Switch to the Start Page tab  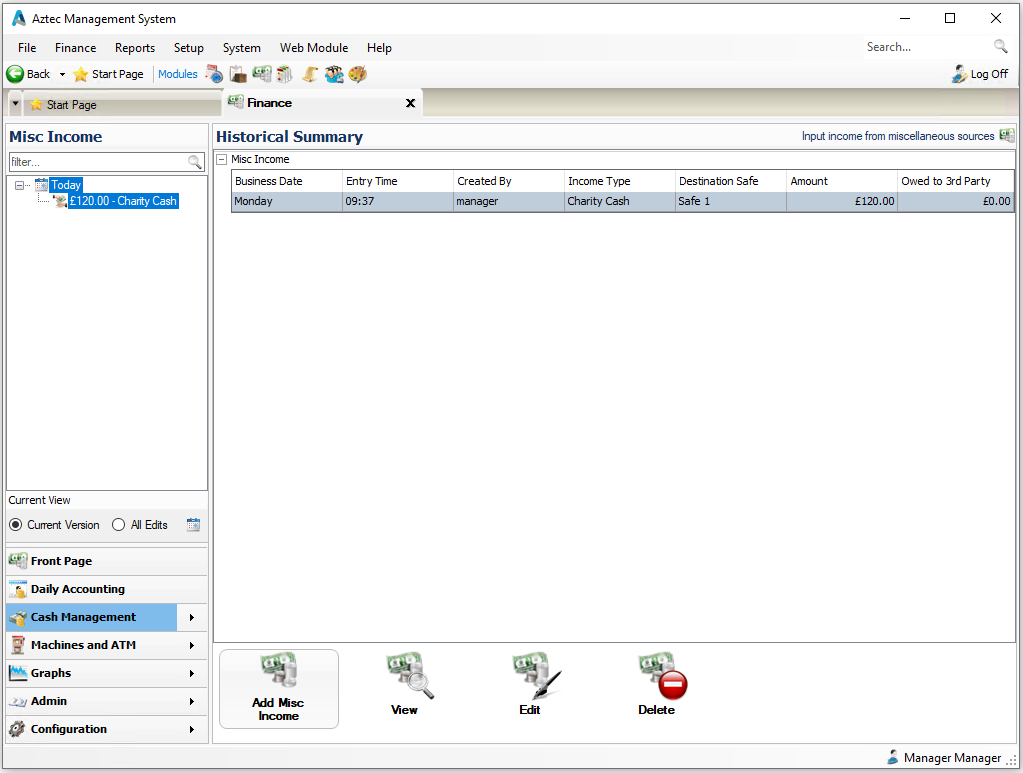(70, 105)
